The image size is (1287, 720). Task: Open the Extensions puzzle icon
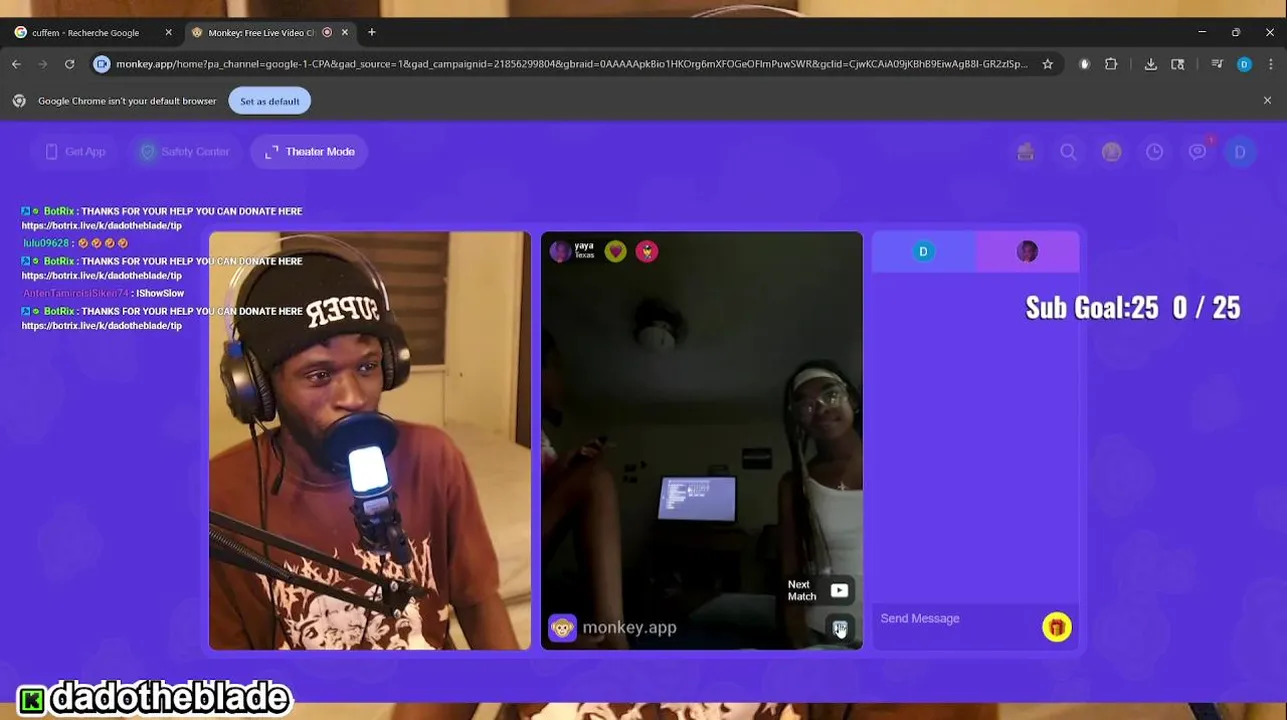1111,64
